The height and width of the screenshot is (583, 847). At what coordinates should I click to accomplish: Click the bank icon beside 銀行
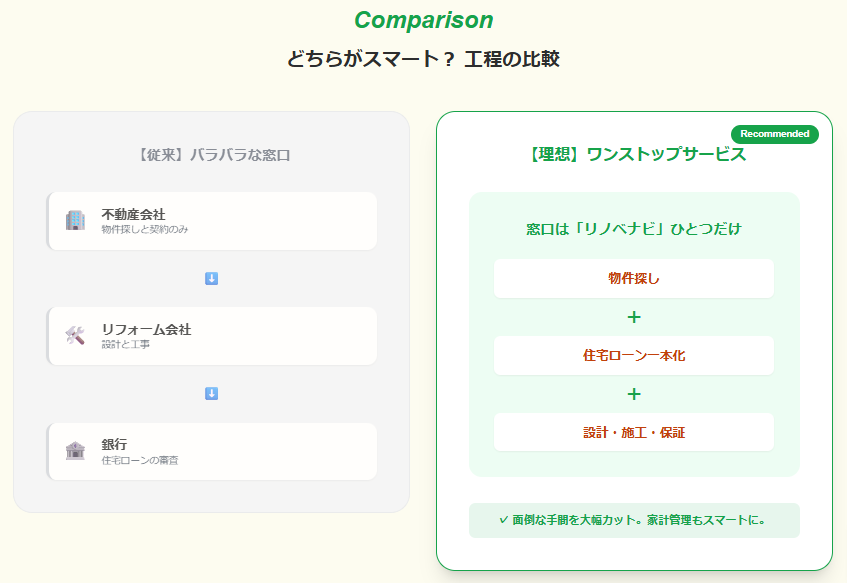(75, 451)
